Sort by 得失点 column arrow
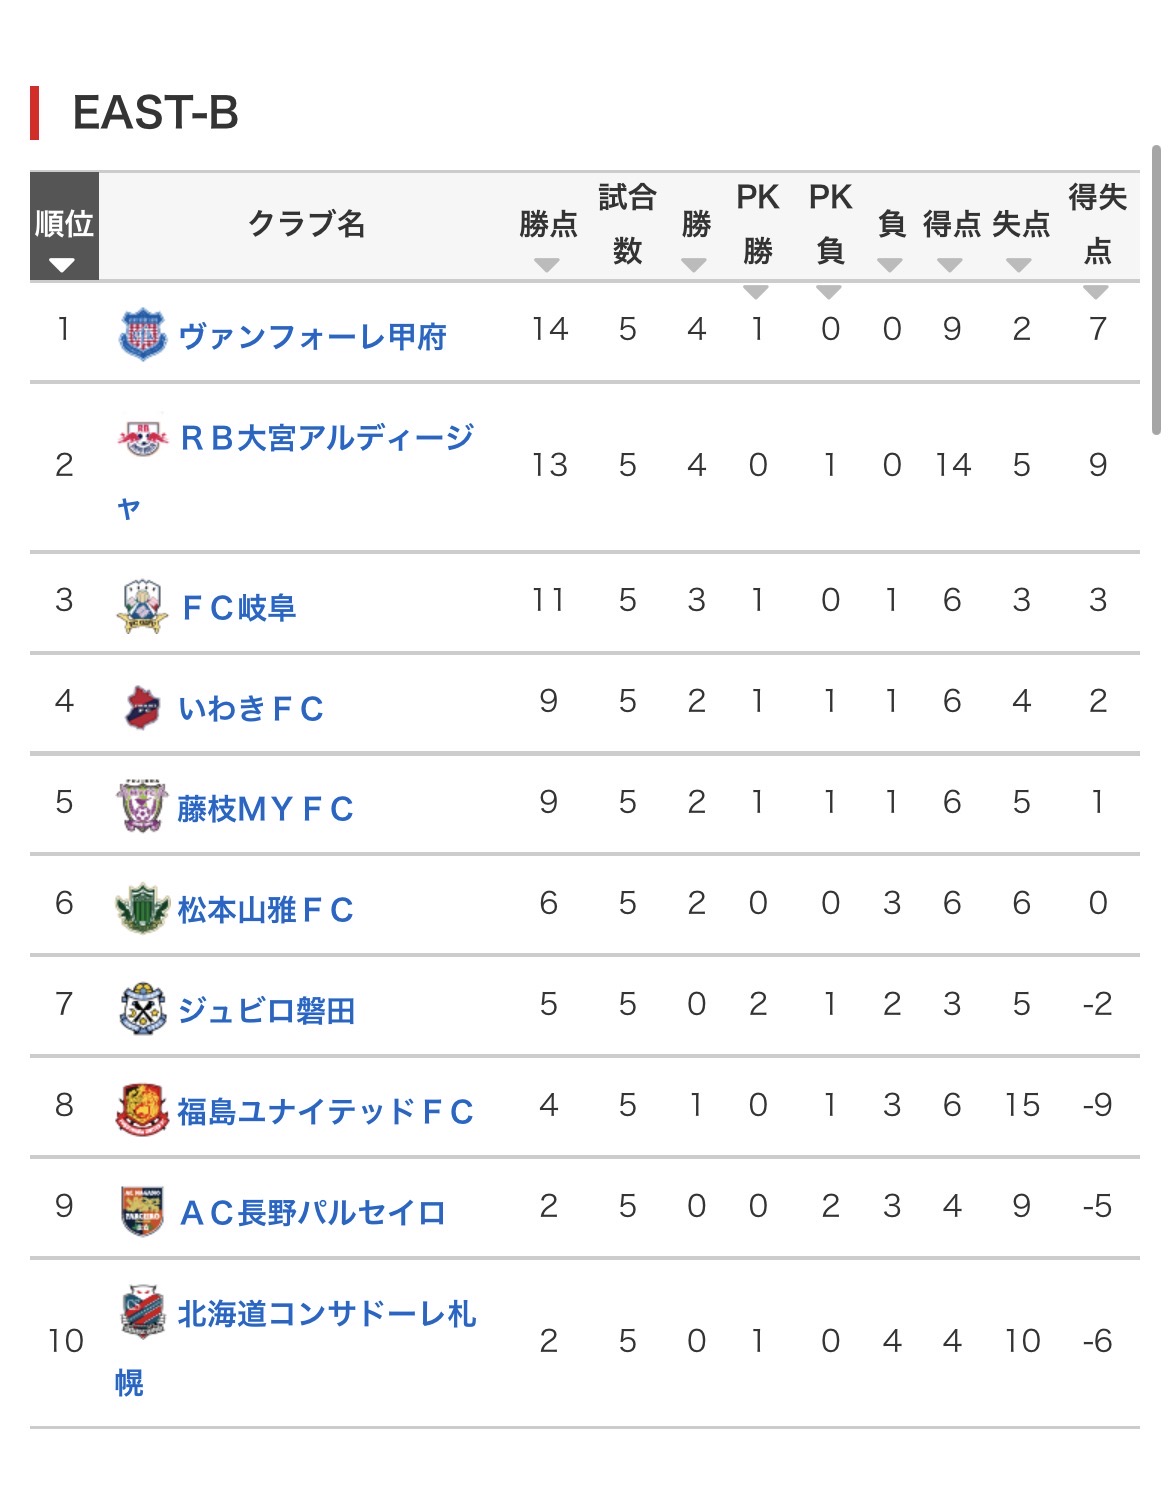 click(1096, 292)
